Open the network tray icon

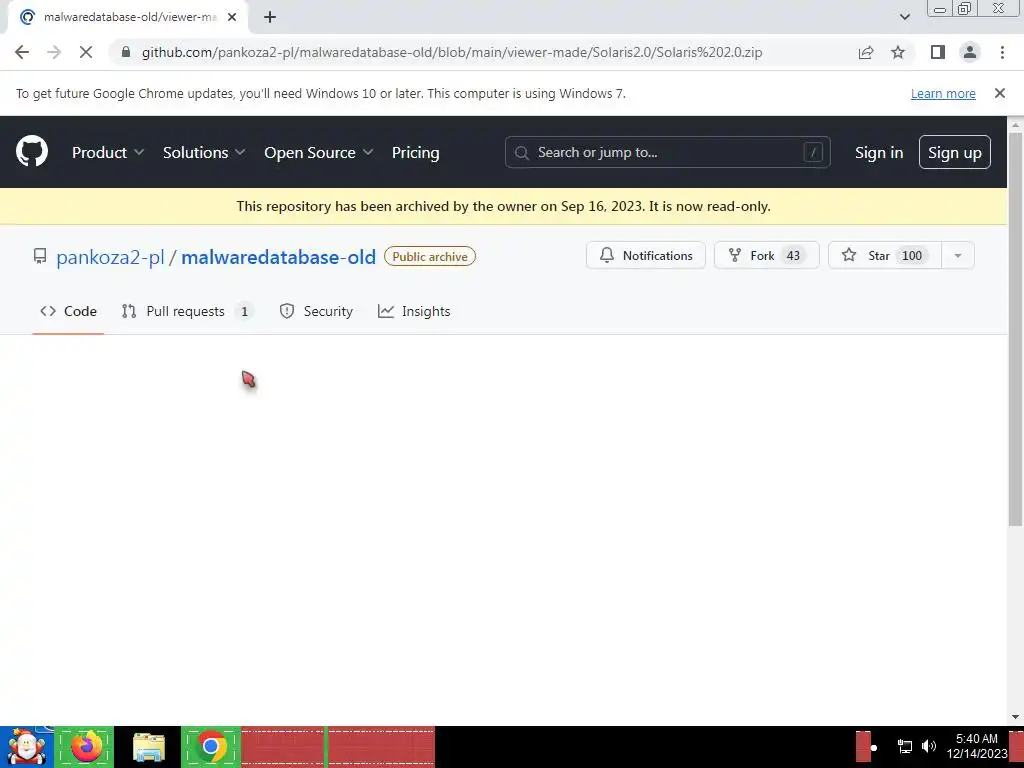pos(904,746)
